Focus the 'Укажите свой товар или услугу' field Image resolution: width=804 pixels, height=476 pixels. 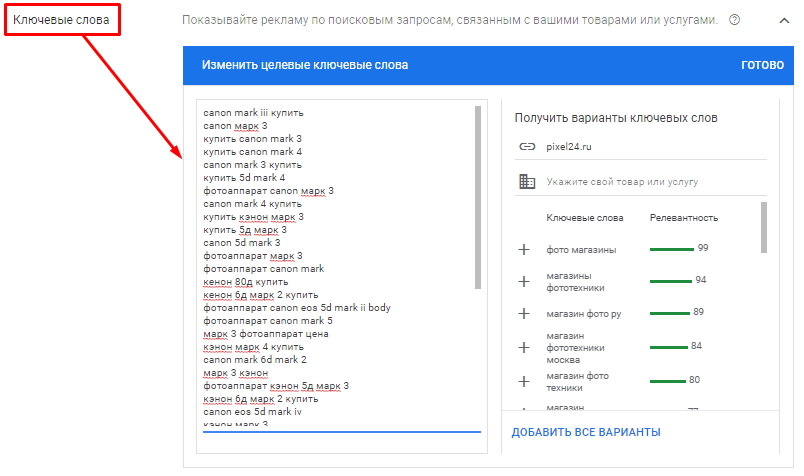pos(650,182)
